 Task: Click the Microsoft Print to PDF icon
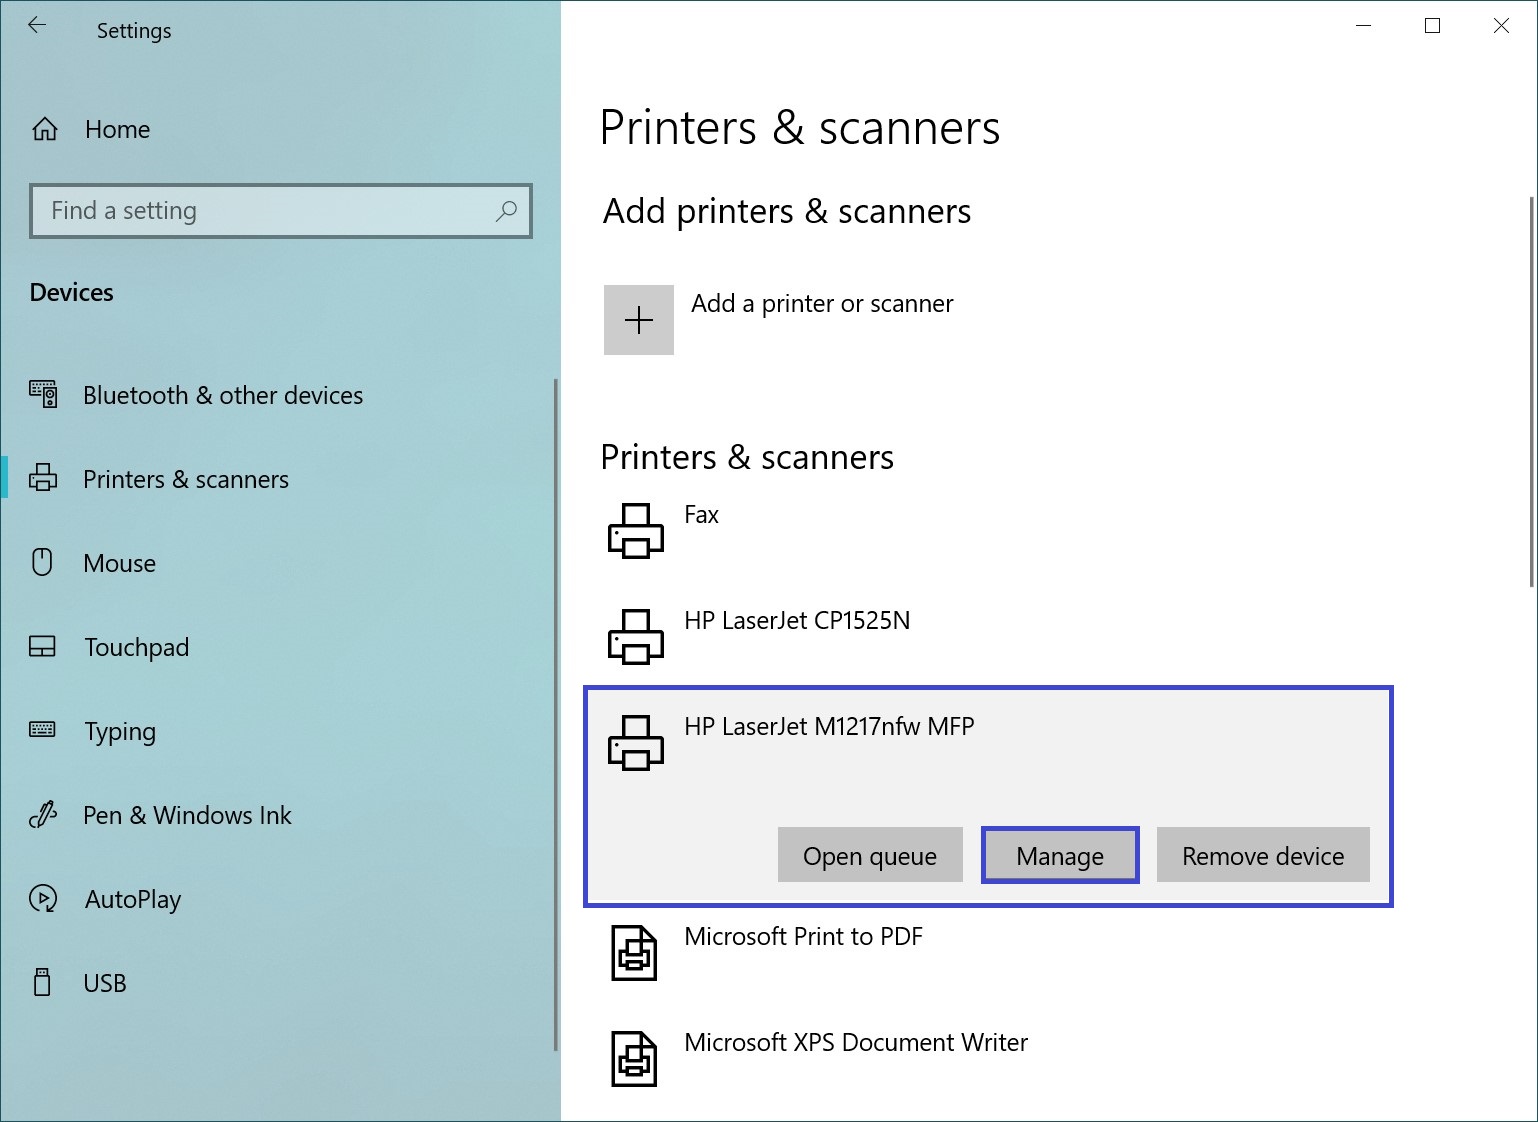point(634,953)
